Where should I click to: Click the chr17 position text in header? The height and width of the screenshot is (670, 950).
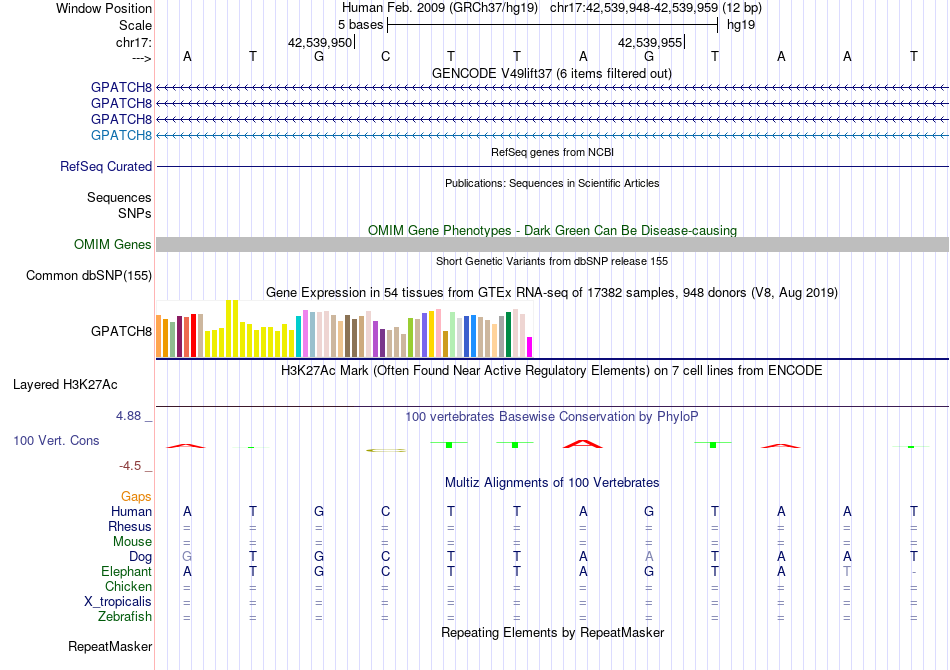click(x=634, y=8)
